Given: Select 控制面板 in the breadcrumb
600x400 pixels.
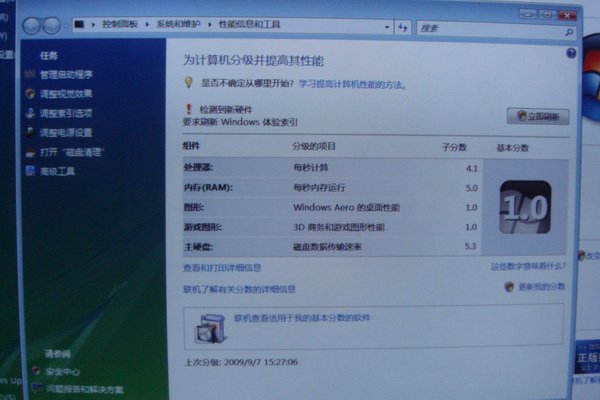Looking at the screenshot, I should [x=120, y=24].
